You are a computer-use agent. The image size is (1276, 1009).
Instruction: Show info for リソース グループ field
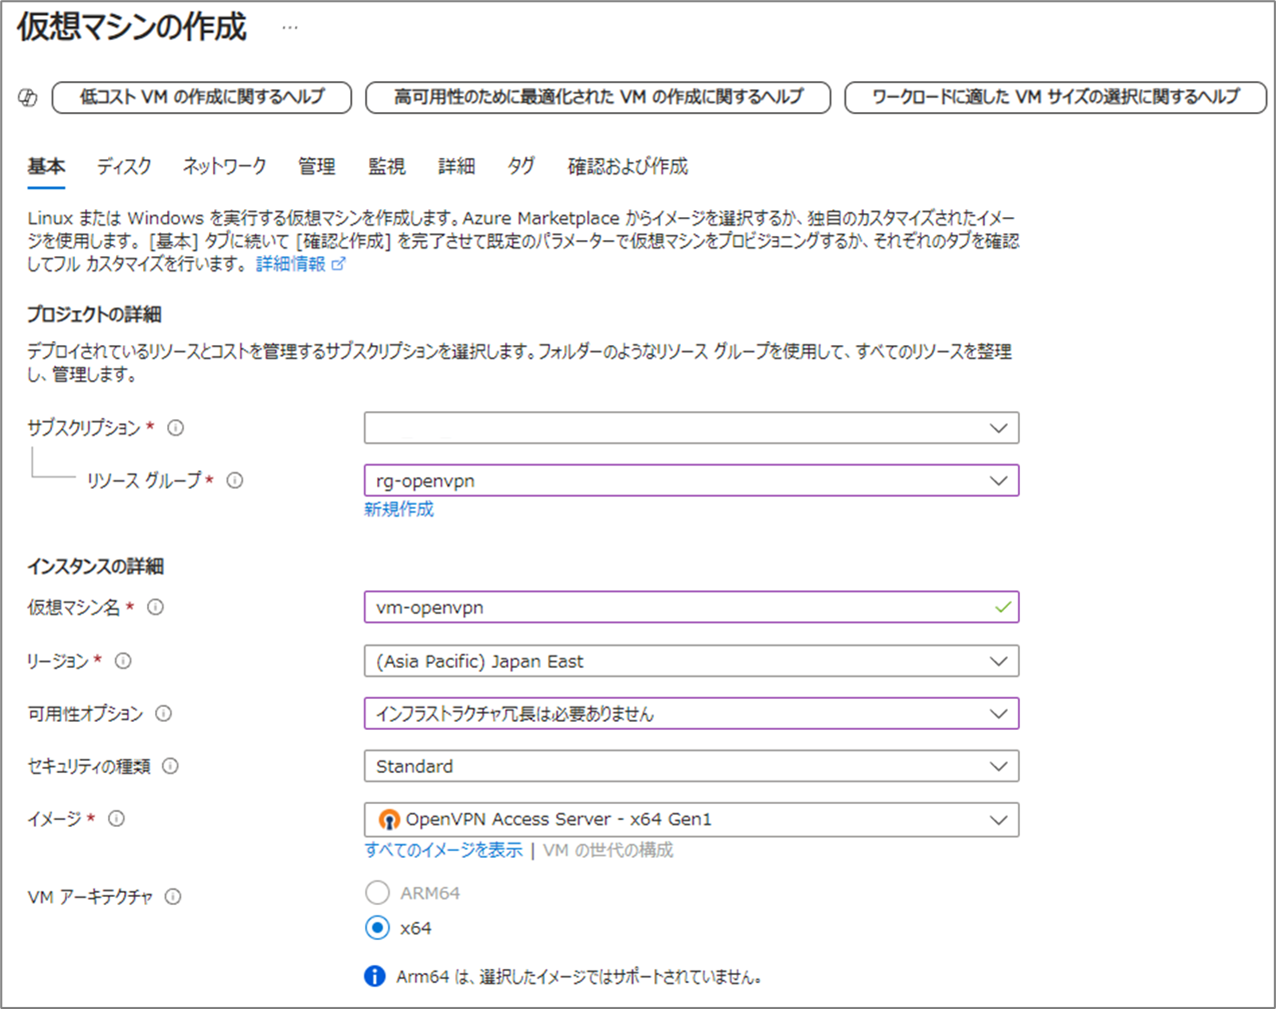(x=235, y=480)
